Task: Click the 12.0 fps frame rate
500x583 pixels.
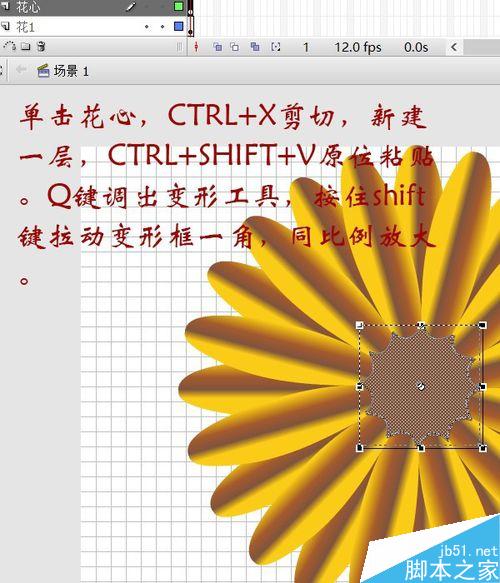Action: [x=358, y=47]
